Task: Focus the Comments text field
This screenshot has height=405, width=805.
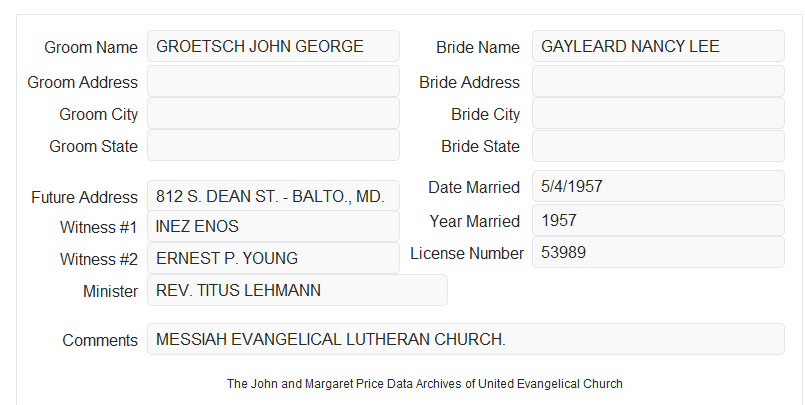Action: click(466, 339)
